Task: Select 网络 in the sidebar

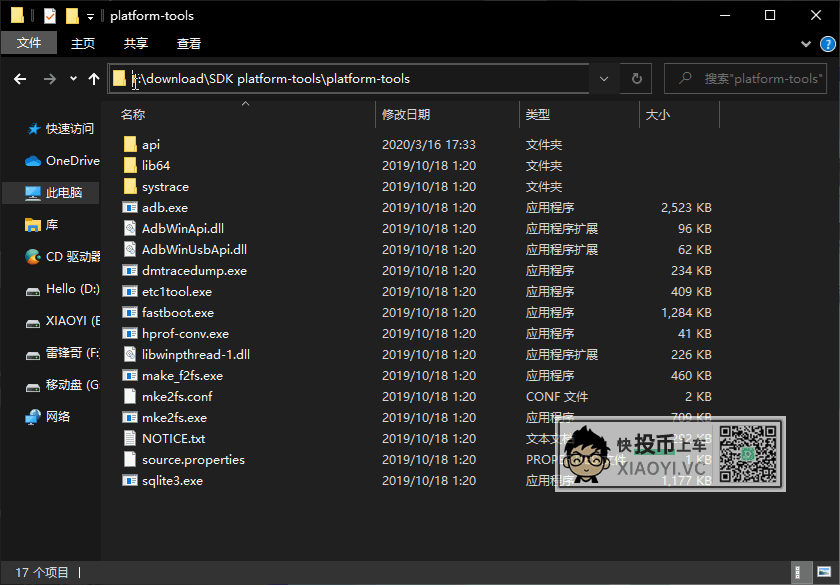Action: pos(48,416)
